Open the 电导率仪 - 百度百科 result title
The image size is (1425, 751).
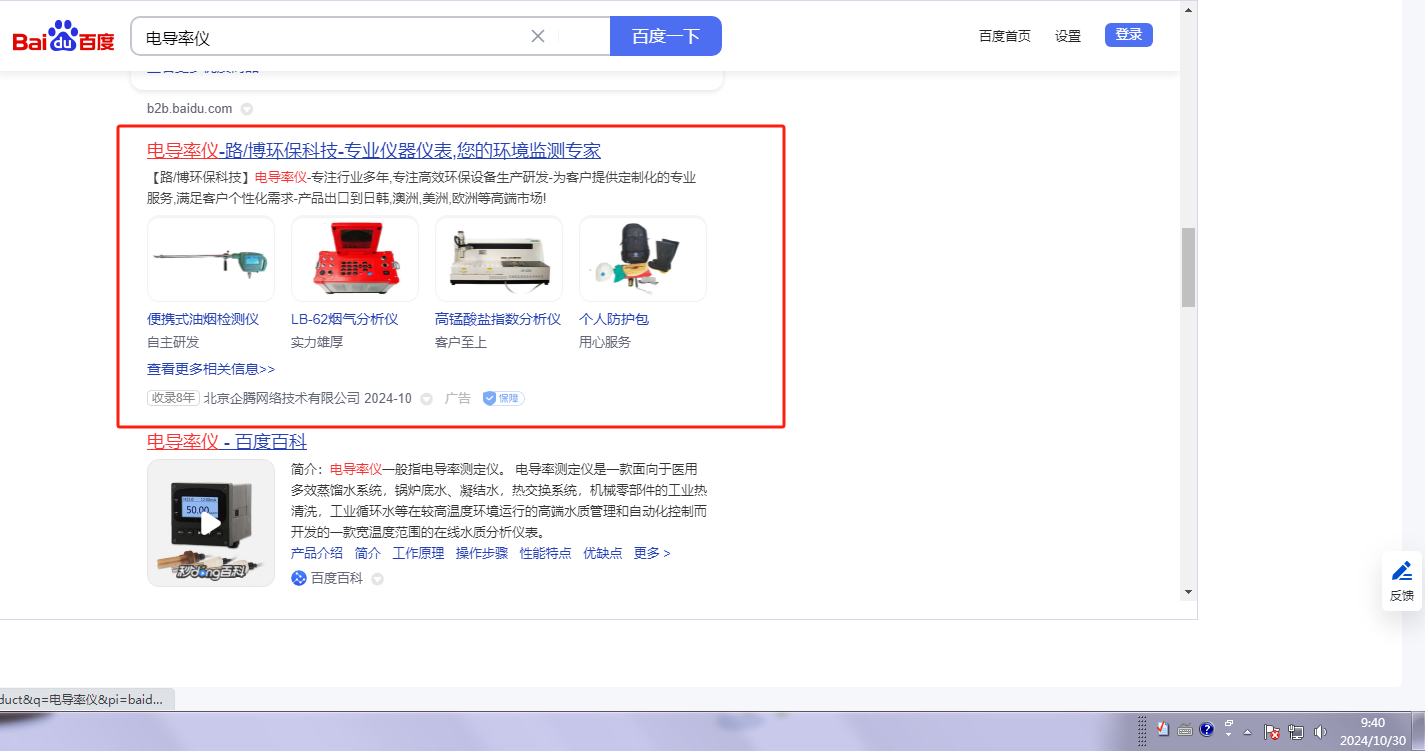227,441
